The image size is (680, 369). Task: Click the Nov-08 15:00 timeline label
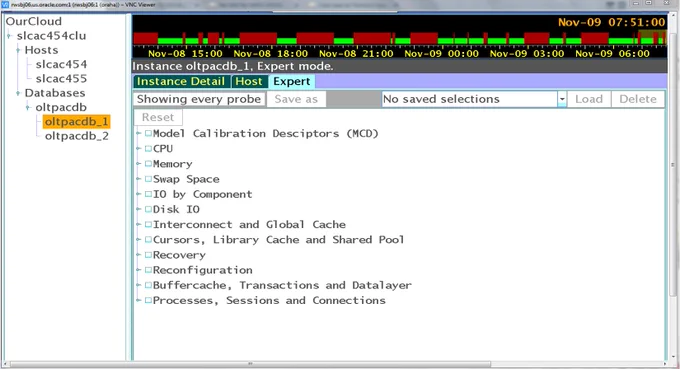point(185,54)
